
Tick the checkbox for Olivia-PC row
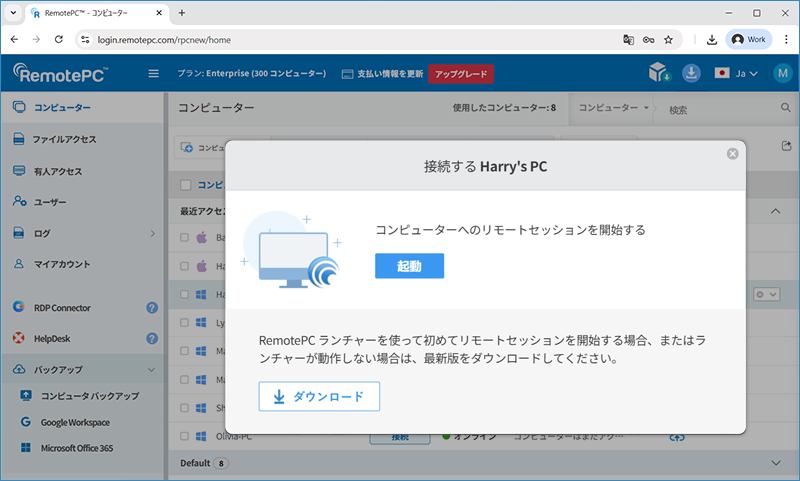[x=185, y=436]
